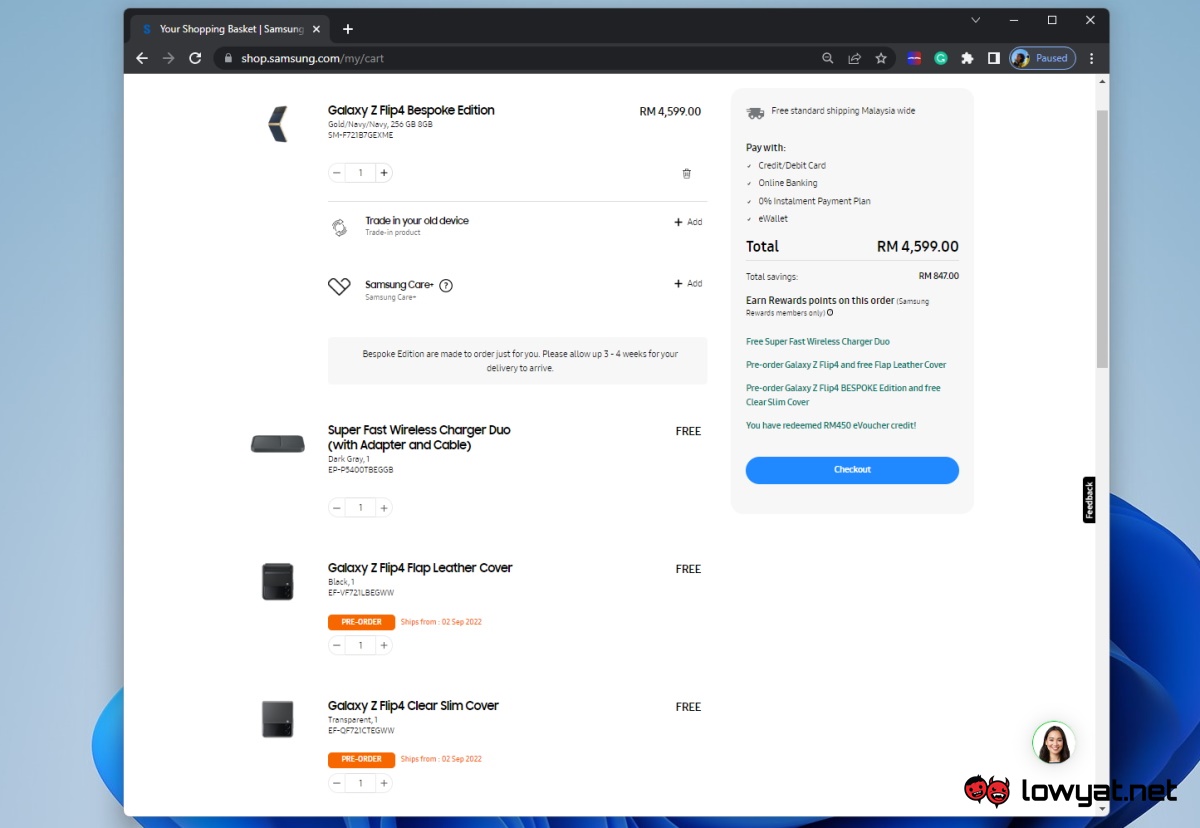
Task: Open Super Fast Wireless Charger Duo title
Action: (419, 437)
